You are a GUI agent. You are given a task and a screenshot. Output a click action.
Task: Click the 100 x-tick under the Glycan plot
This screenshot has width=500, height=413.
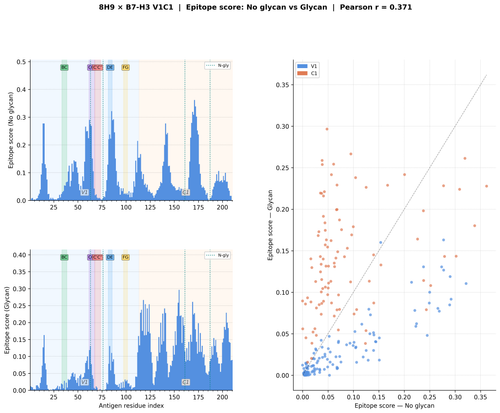tap(126, 397)
